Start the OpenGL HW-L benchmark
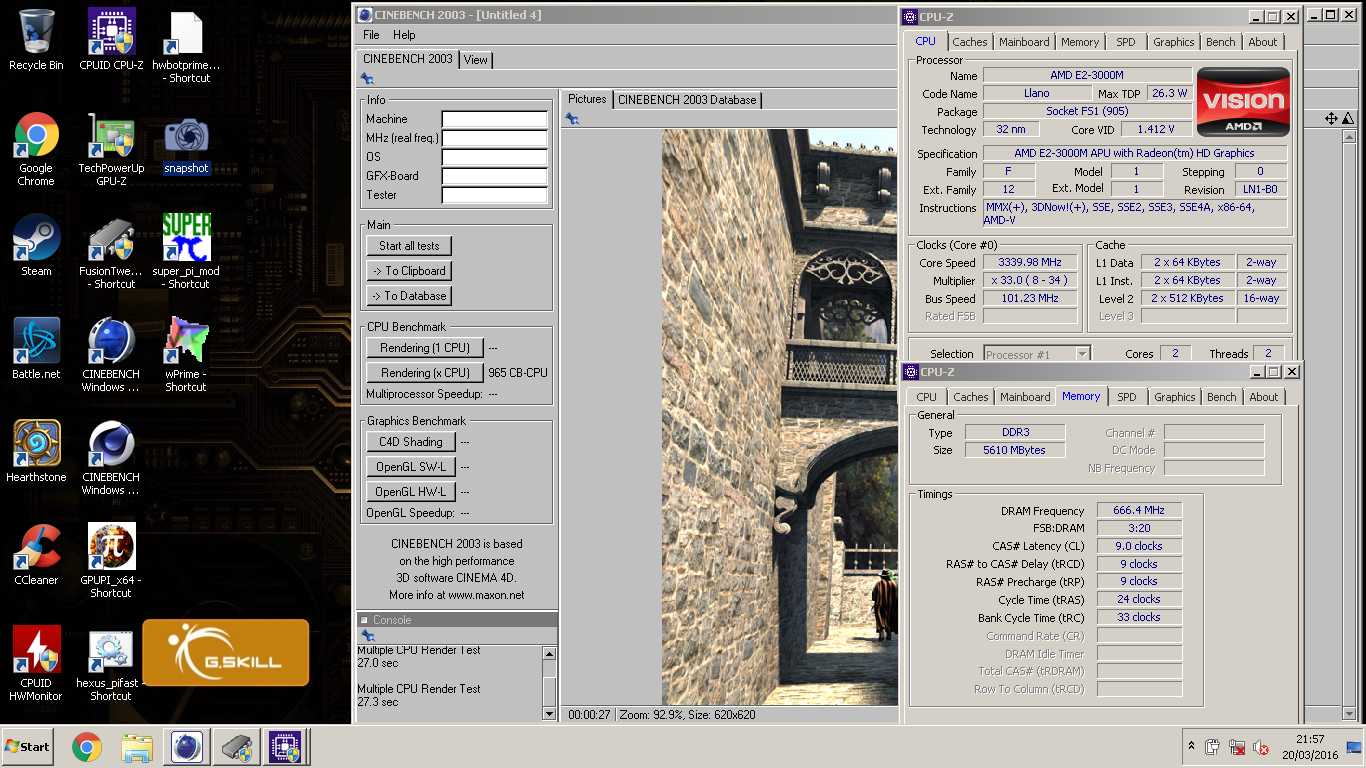Viewport: 1366px width, 768px height. (x=411, y=492)
